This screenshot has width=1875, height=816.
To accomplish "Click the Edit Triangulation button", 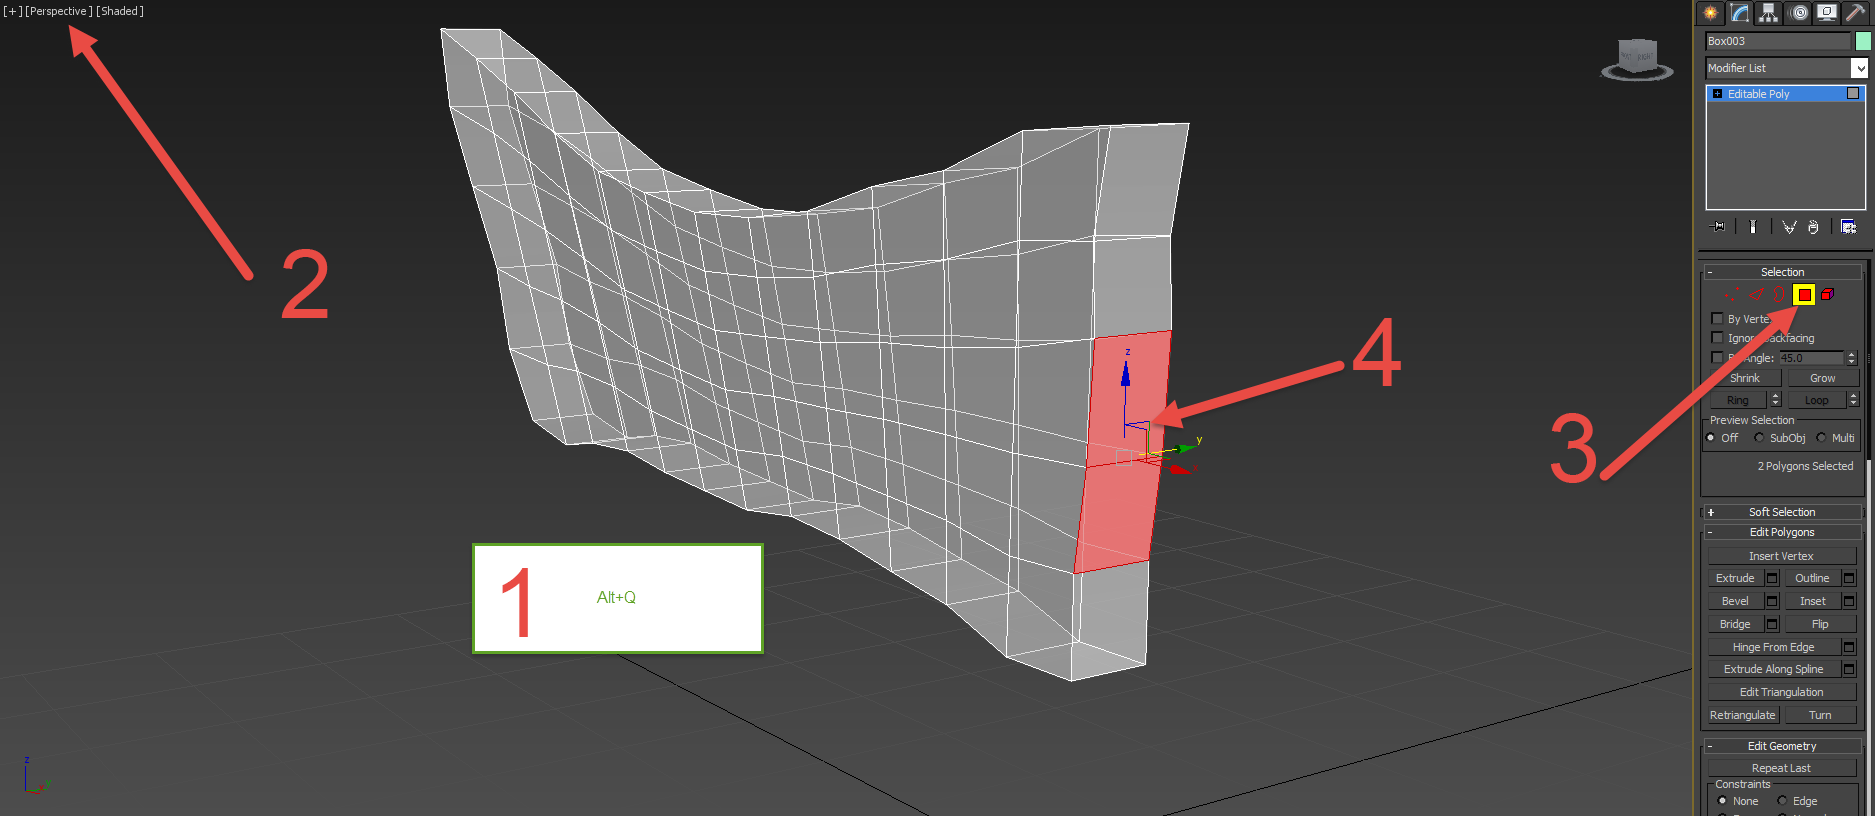I will point(1781,692).
